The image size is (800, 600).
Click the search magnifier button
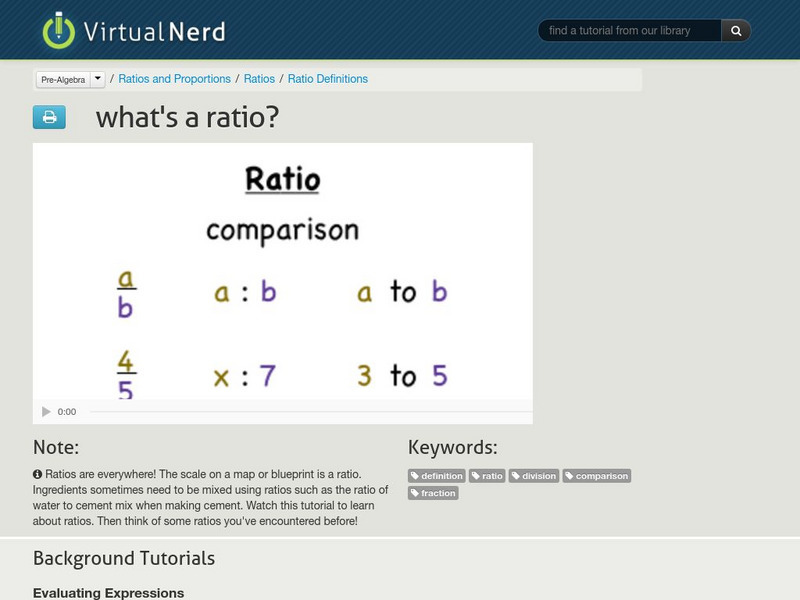point(736,31)
